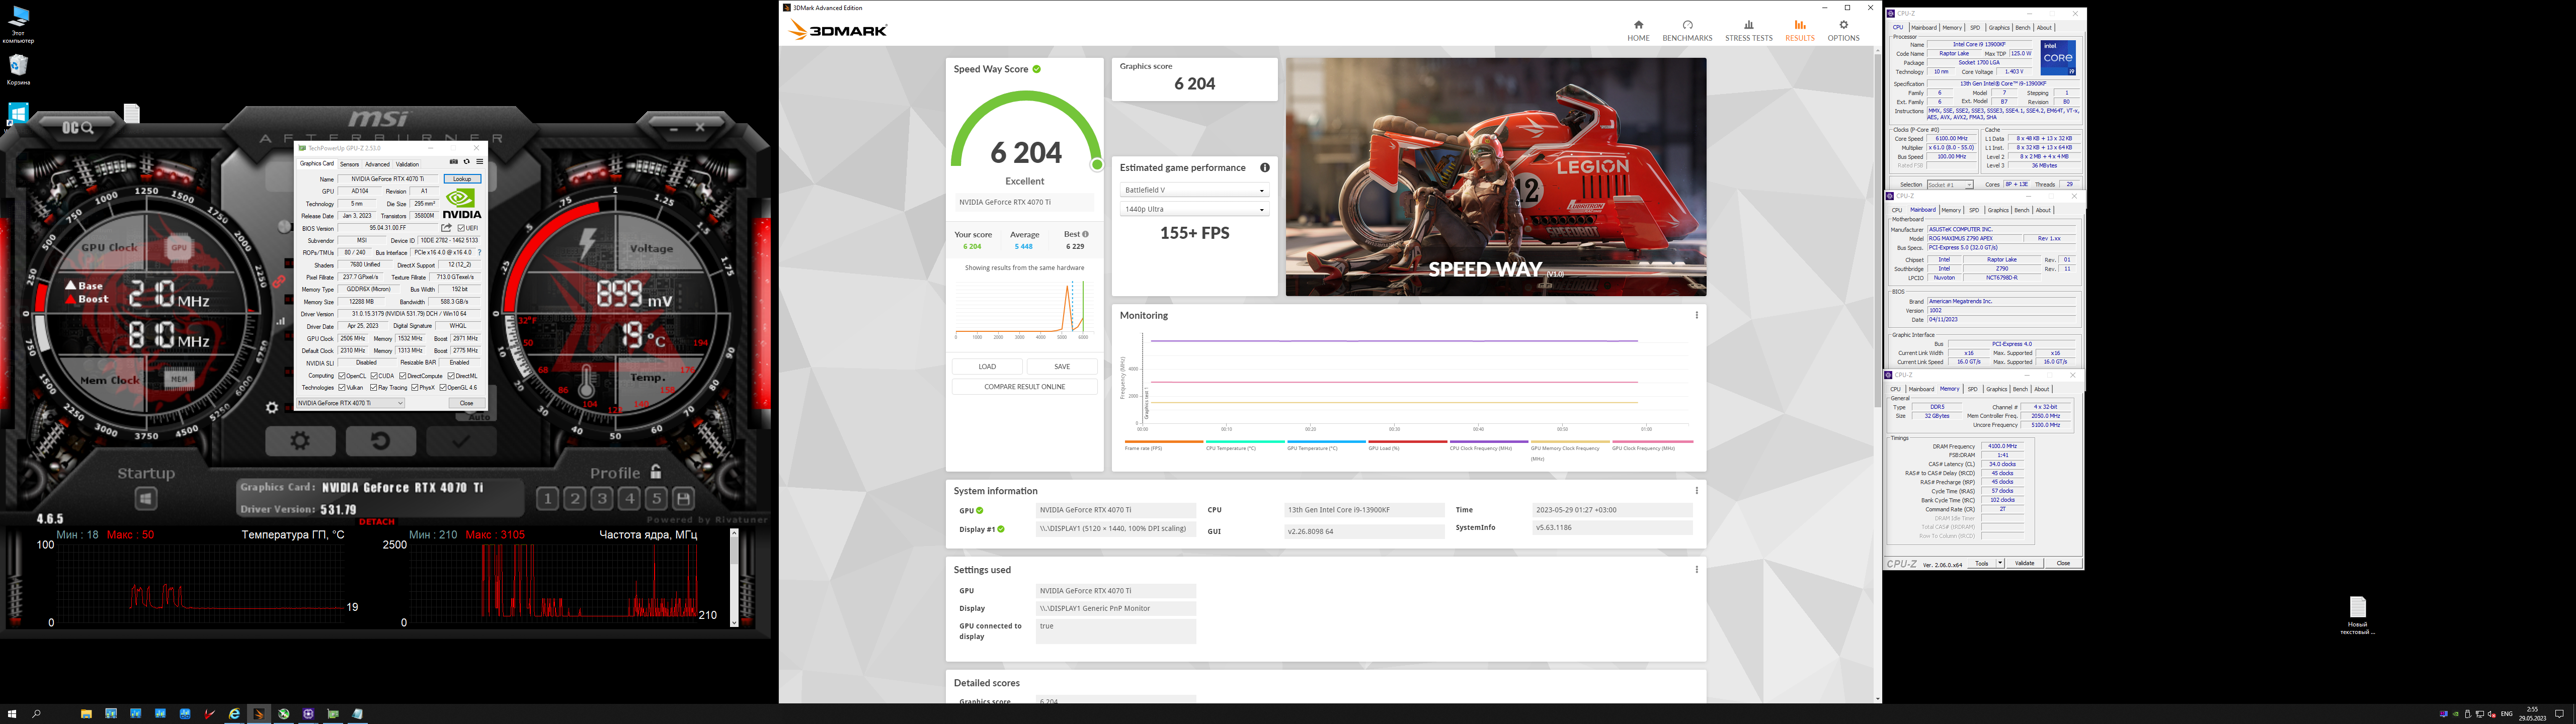The image size is (2576, 724).
Task: Click the Afterburner OC Scanner icon
Action: point(78,127)
